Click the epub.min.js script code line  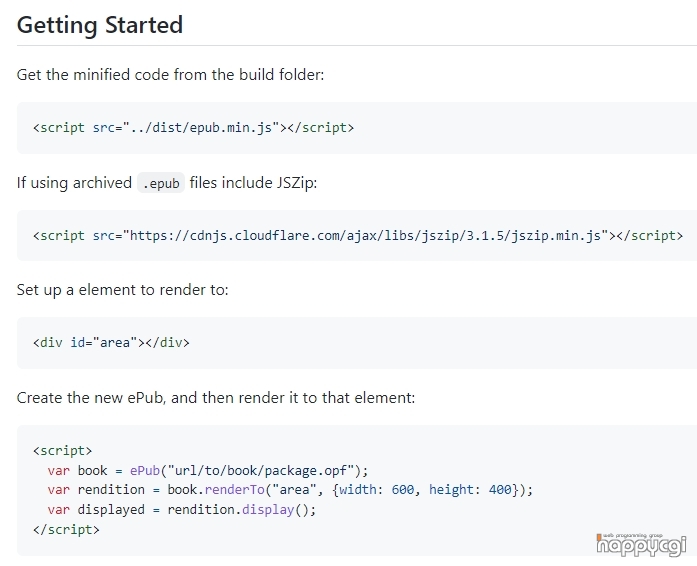pyautogui.click(x=193, y=128)
